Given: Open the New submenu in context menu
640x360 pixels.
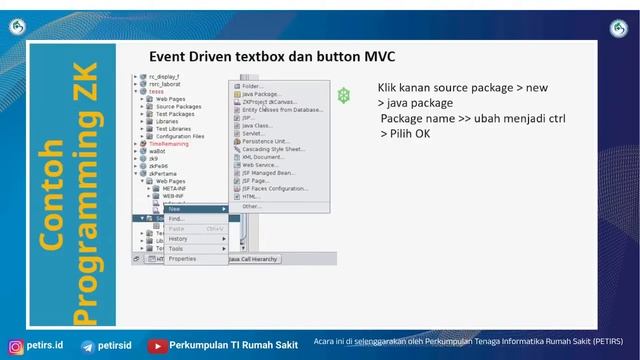Looking at the screenshot, I should tap(196, 209).
